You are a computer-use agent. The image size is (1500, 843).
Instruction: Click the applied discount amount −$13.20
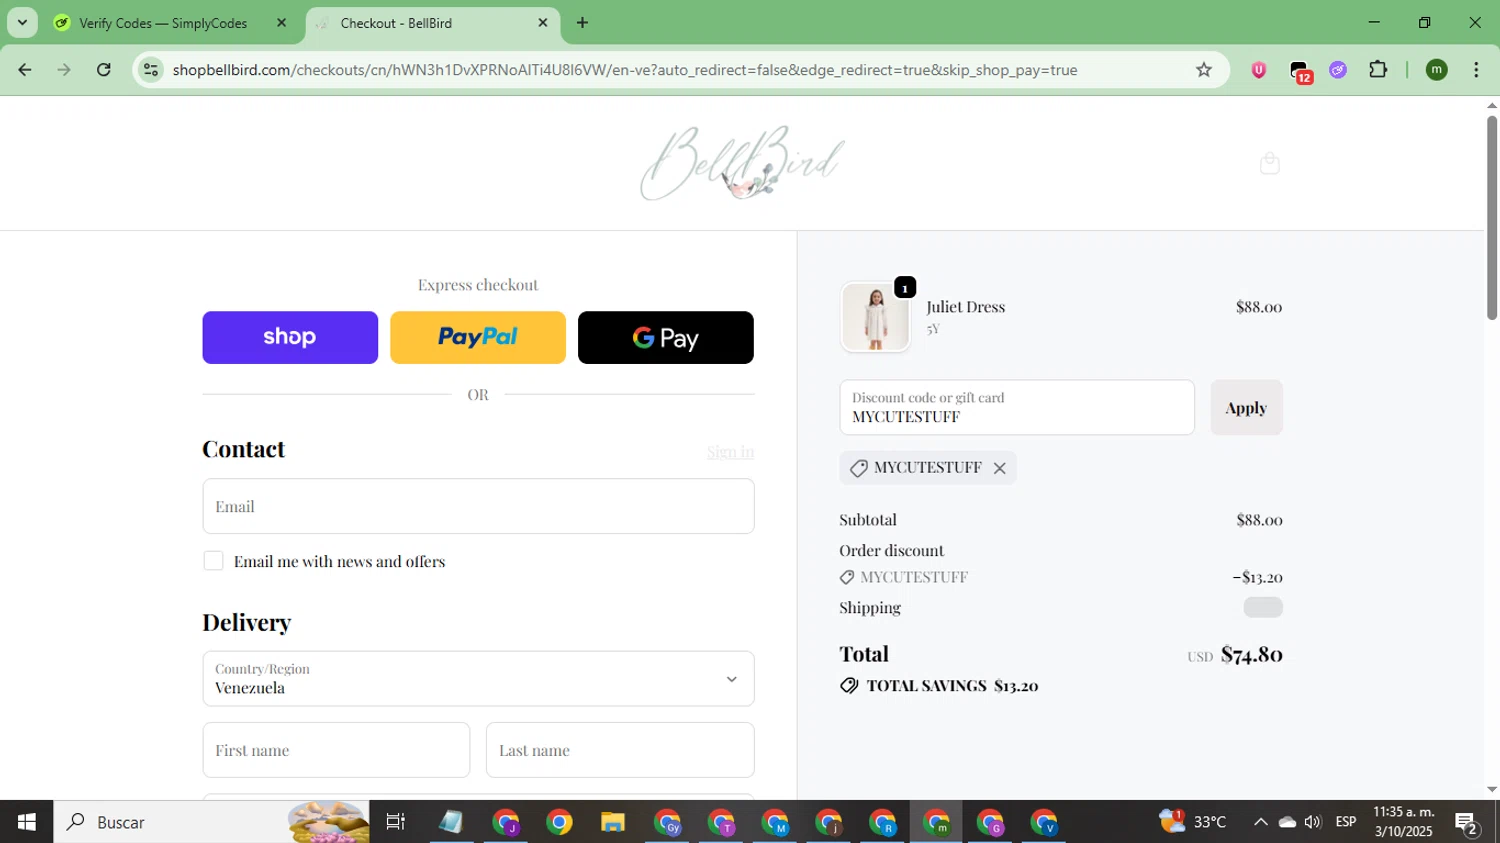pos(1257,577)
